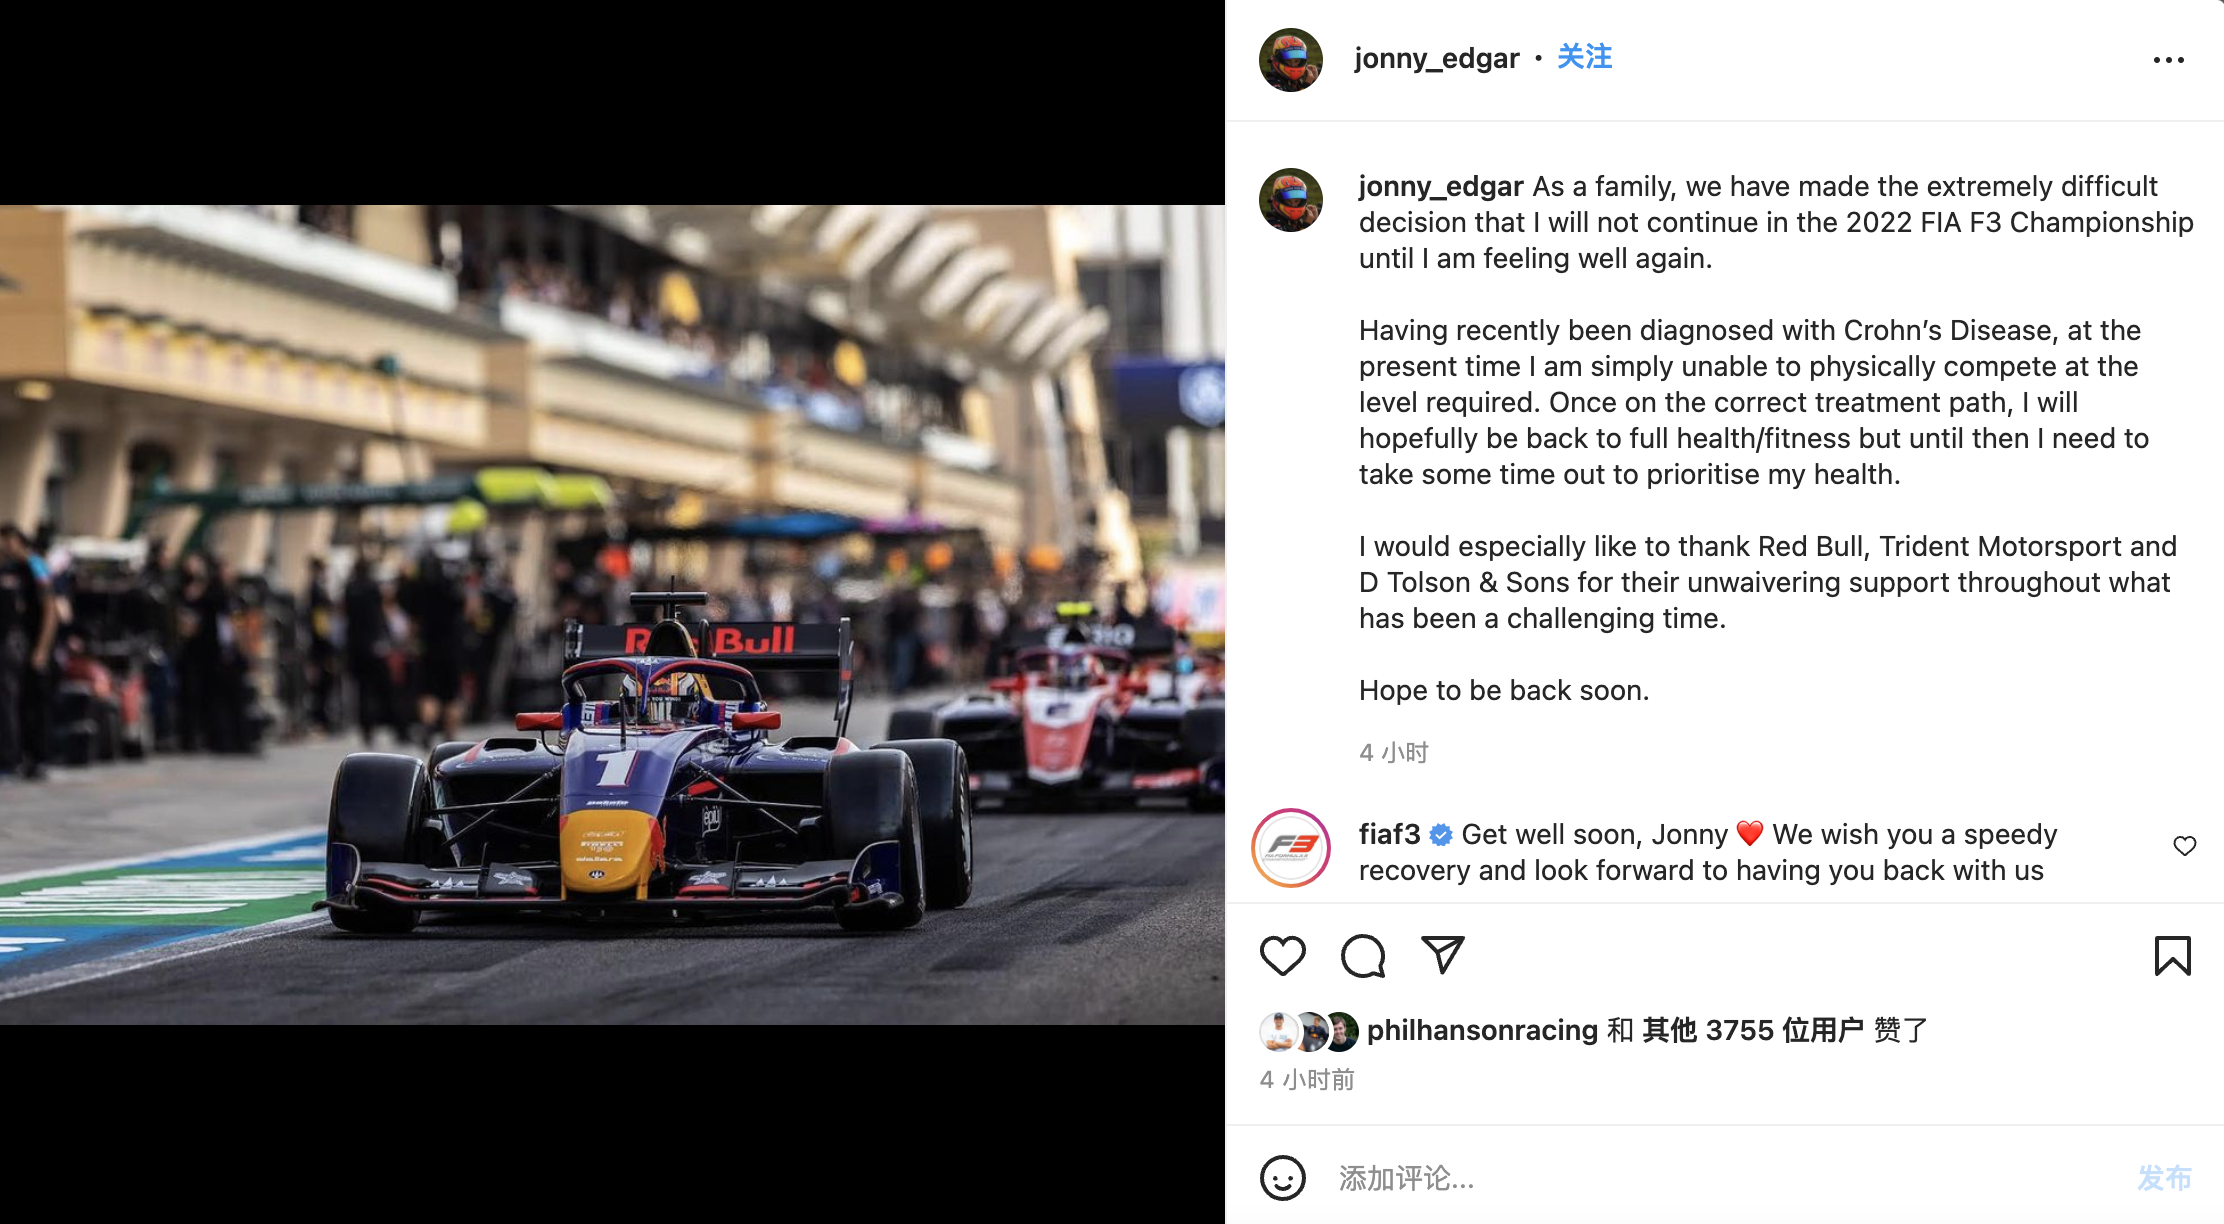Screen dimensions: 2224x1224
Task: Open fiaf3 F3 logo avatar
Action: 1291,848
